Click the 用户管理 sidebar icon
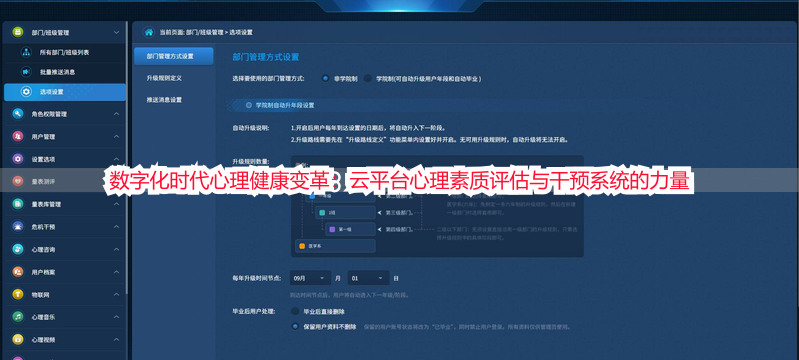Image resolution: width=799 pixels, height=360 pixels. coord(18,137)
